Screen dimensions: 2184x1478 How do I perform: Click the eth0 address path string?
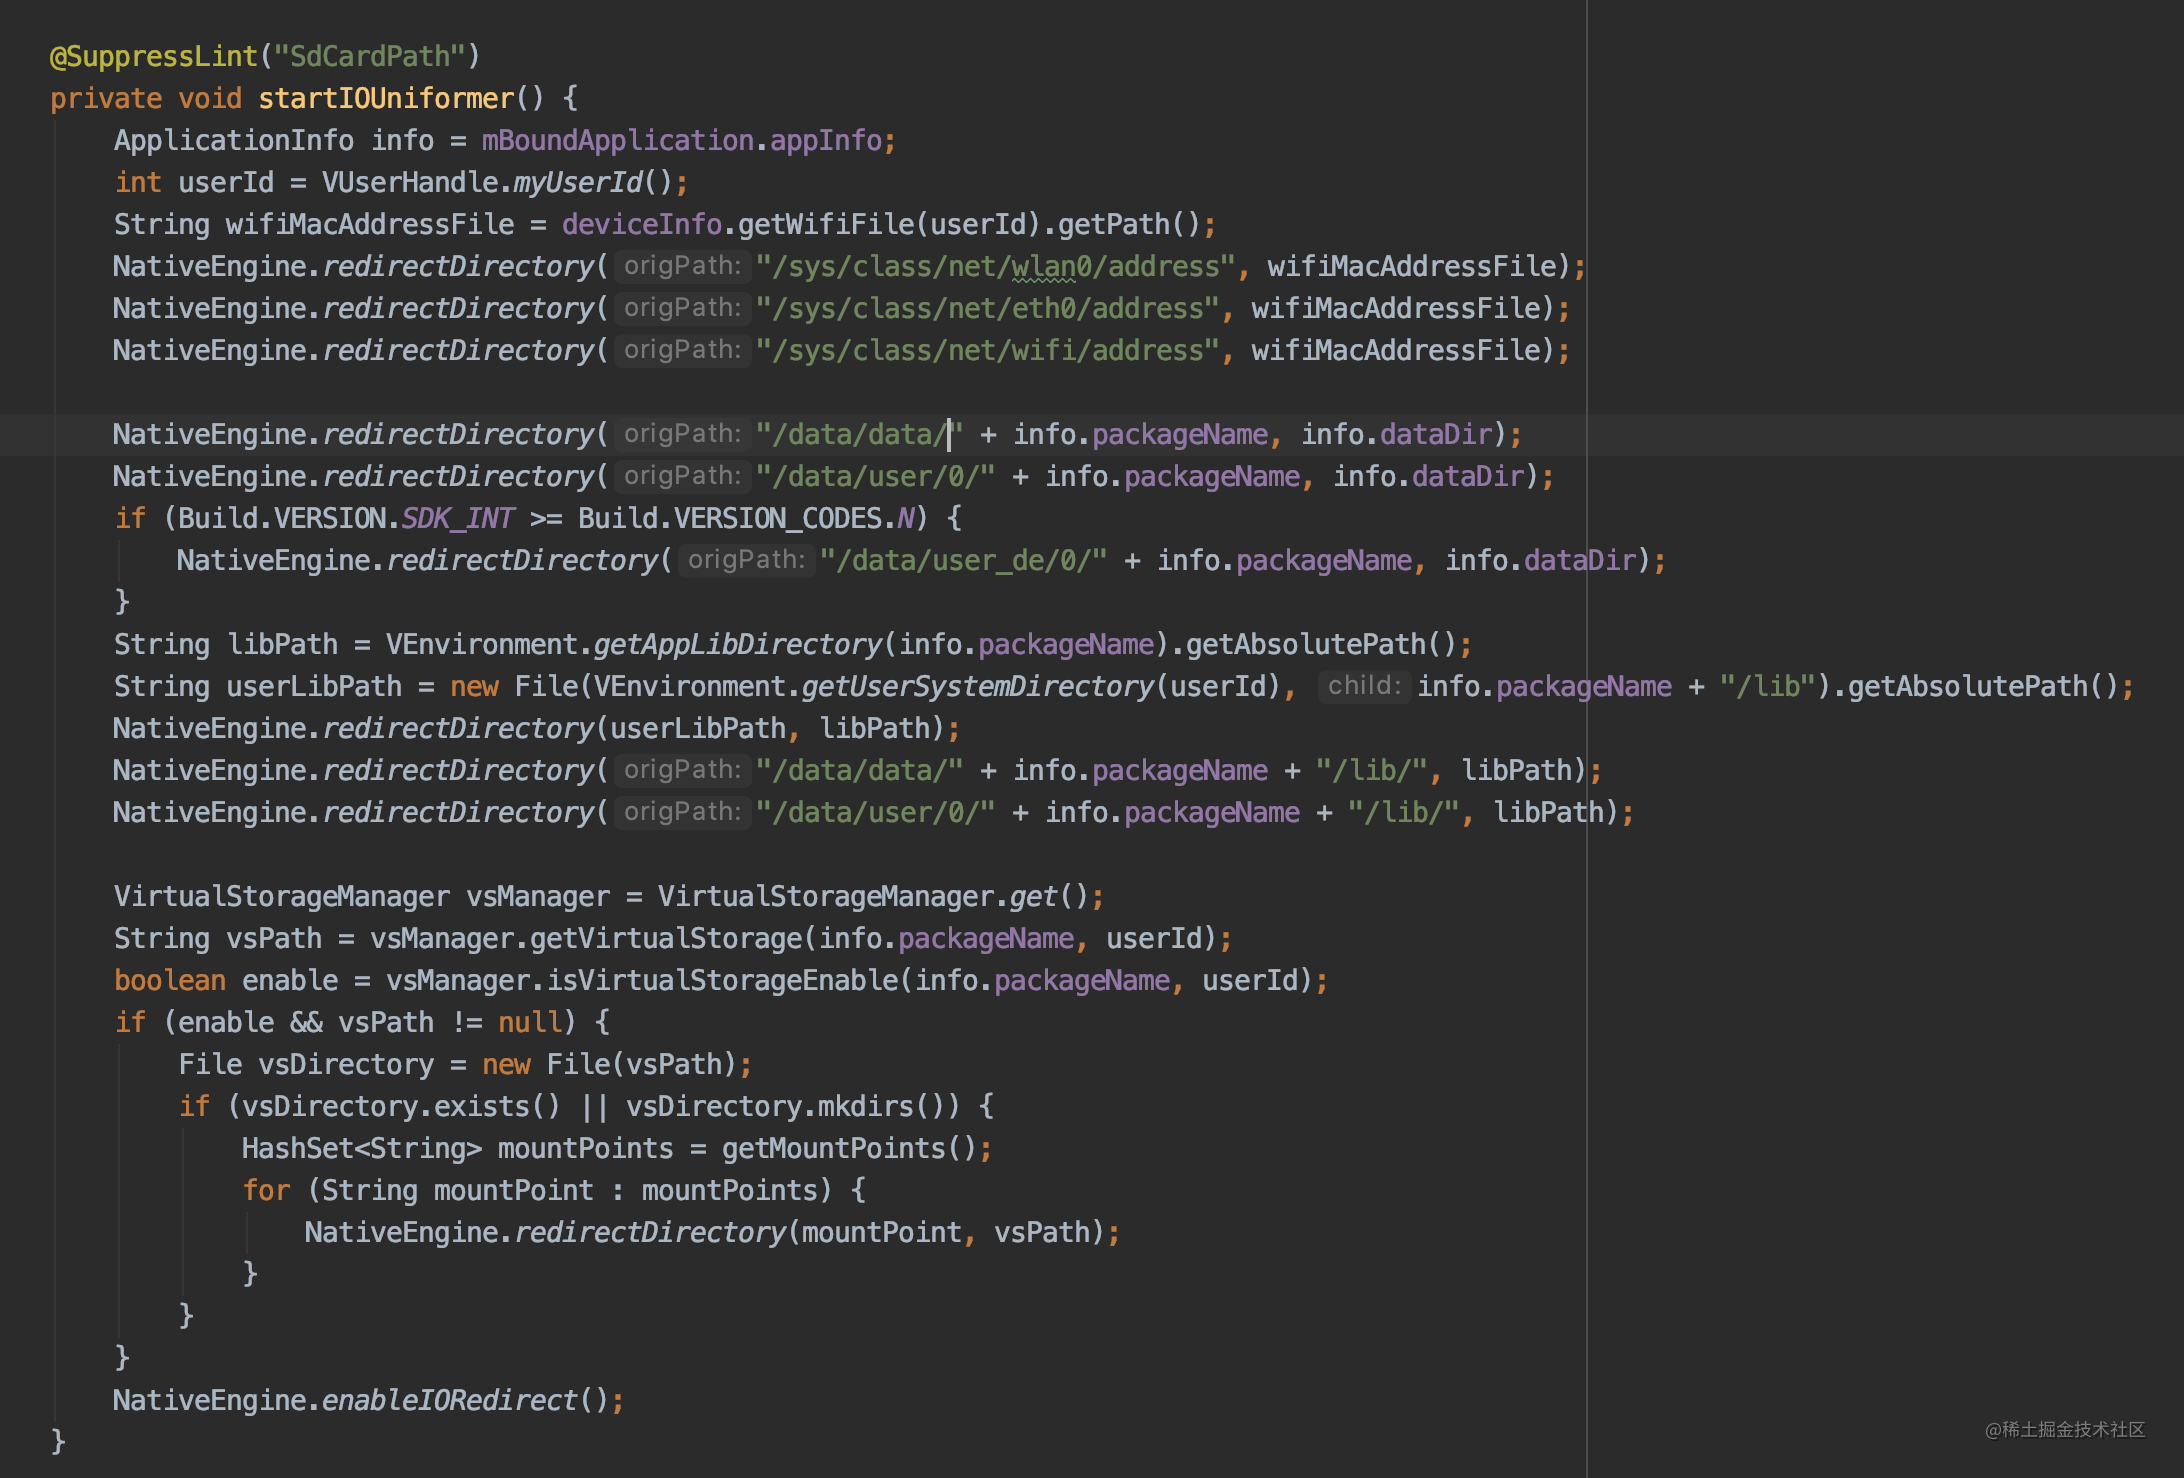pyautogui.click(x=988, y=308)
